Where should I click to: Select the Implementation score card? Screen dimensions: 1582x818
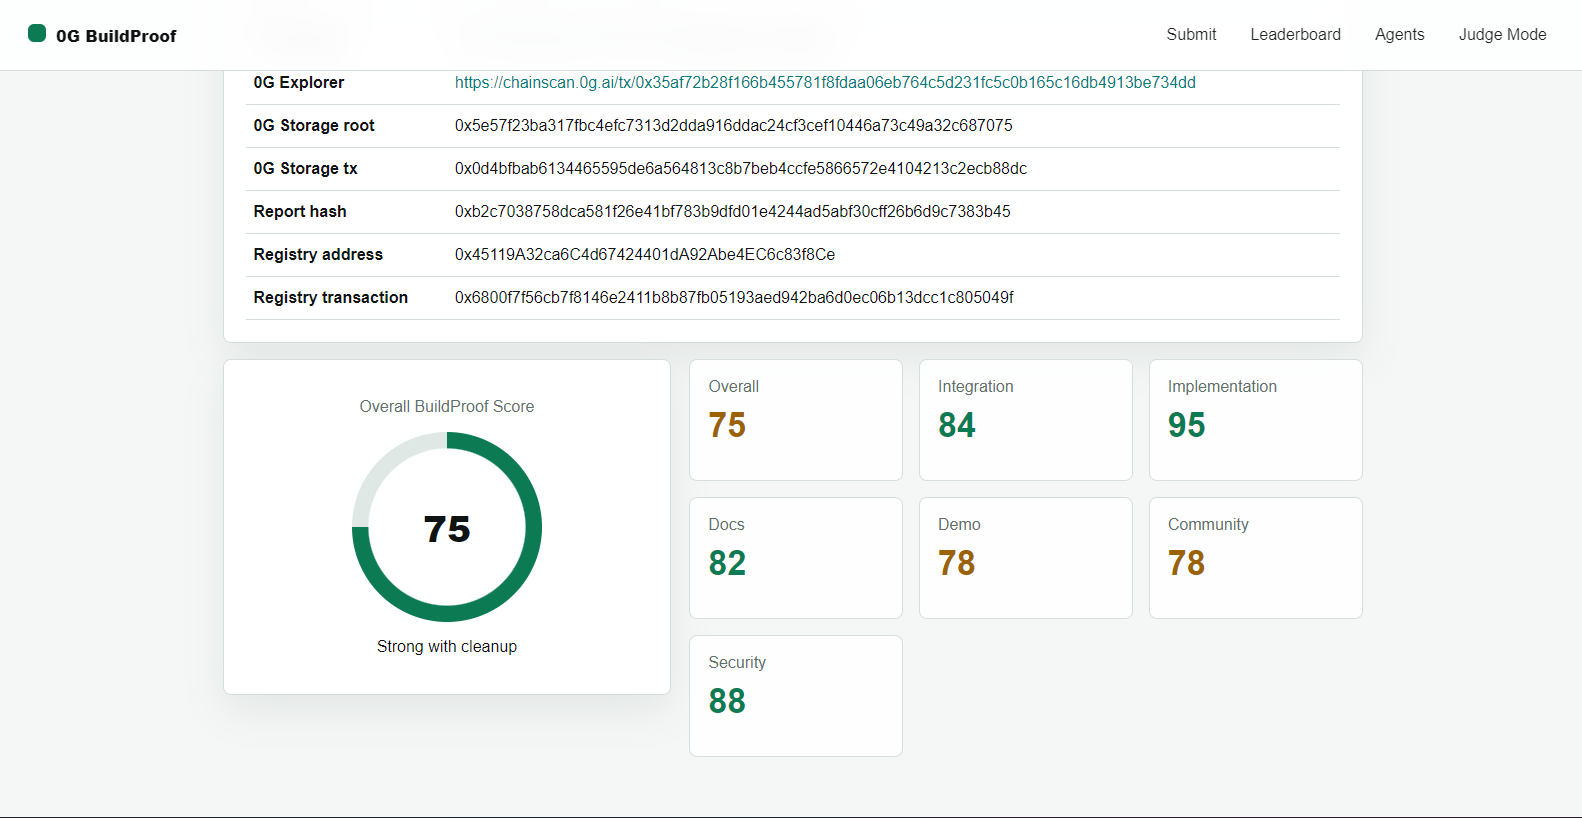(x=1255, y=420)
